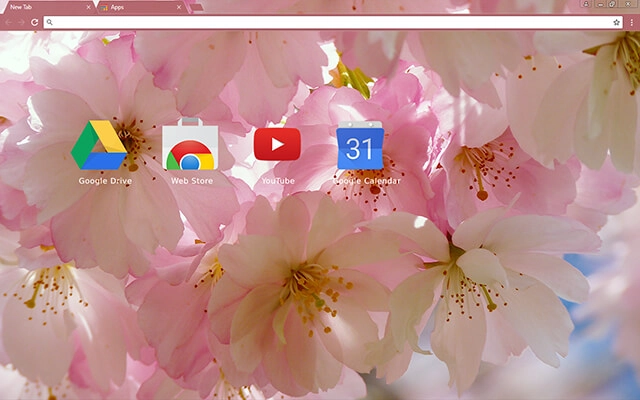
Task: Go back using the back arrow
Action: [x=9, y=22]
